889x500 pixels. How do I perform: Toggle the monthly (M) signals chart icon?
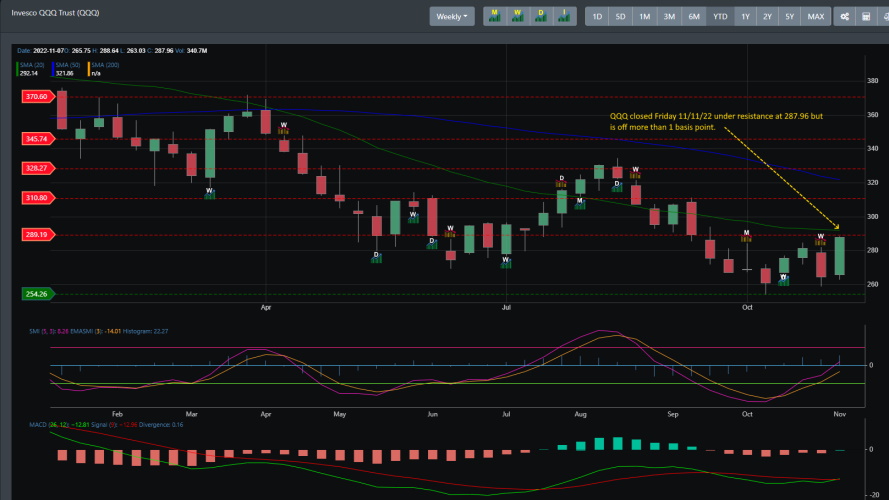494,16
